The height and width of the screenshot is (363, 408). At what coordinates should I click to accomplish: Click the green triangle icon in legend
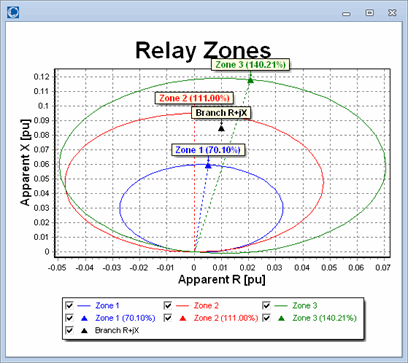281,318
